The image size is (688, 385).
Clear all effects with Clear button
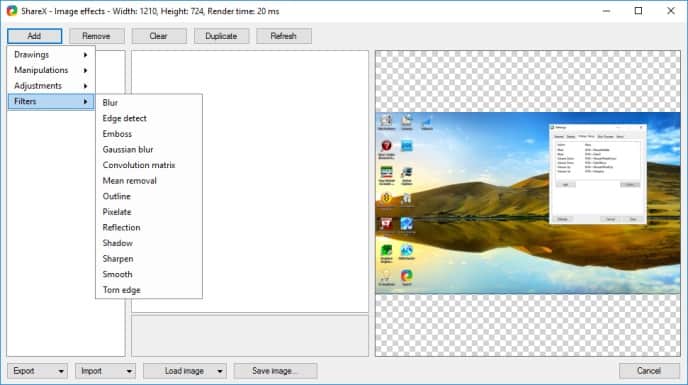tap(159, 36)
